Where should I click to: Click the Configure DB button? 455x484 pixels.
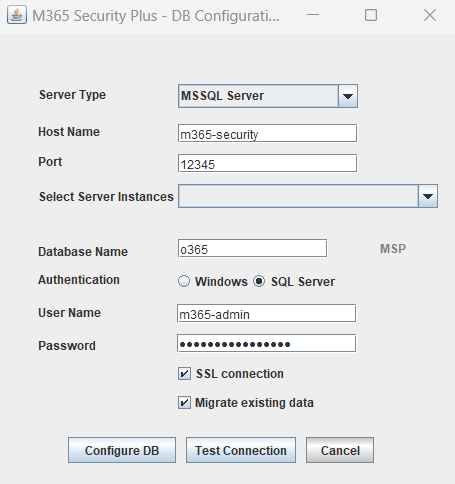(x=122, y=450)
